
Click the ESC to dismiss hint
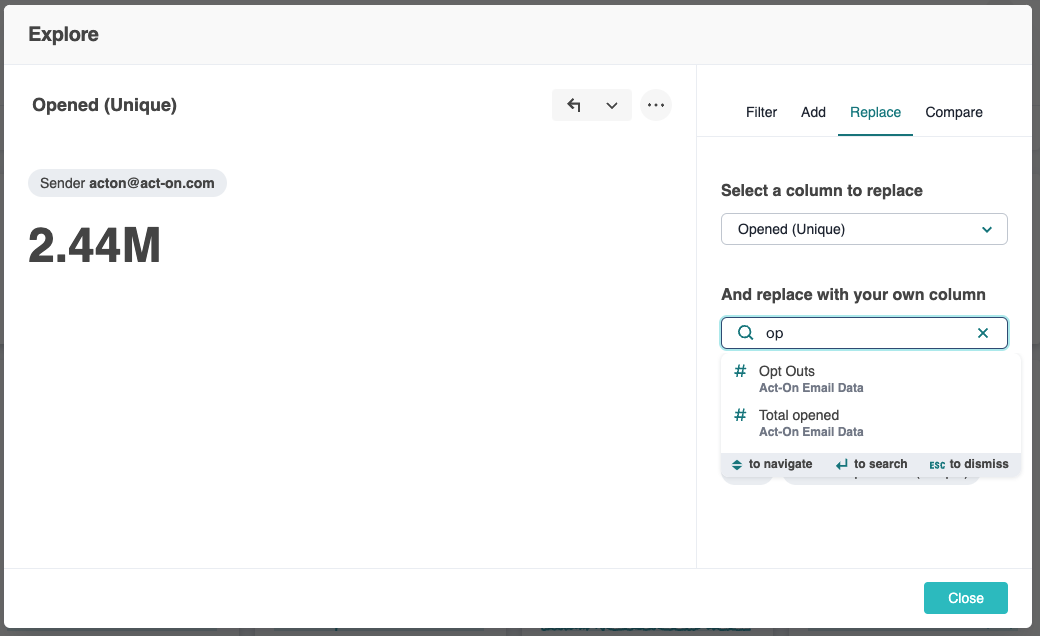coord(968,464)
